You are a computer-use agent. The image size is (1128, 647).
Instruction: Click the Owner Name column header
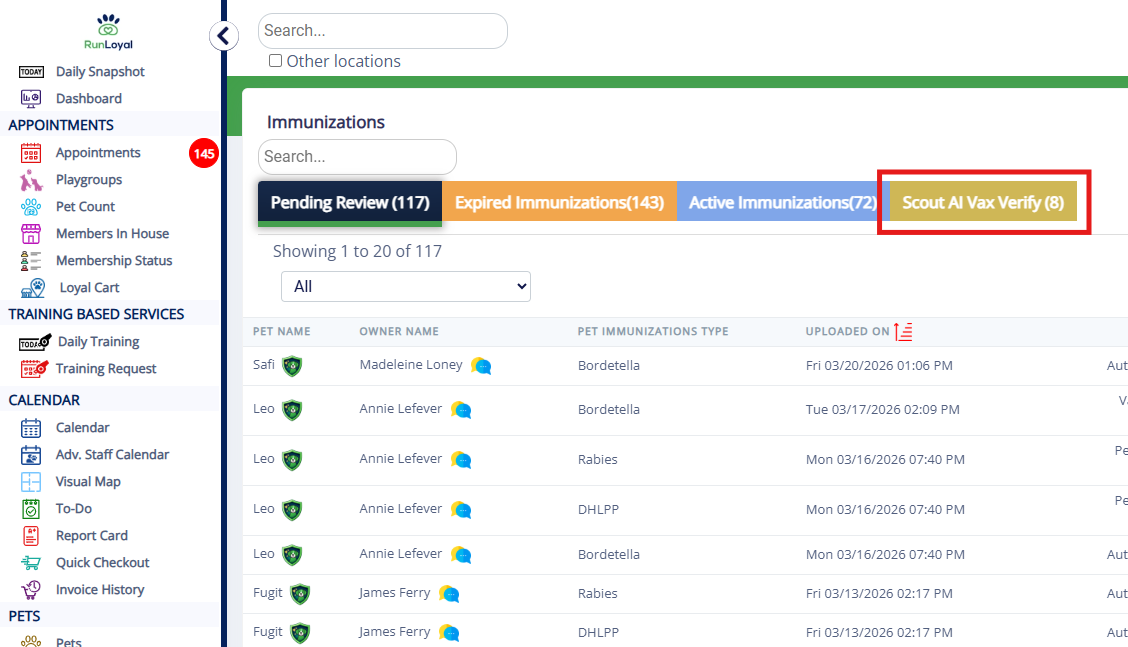point(399,332)
